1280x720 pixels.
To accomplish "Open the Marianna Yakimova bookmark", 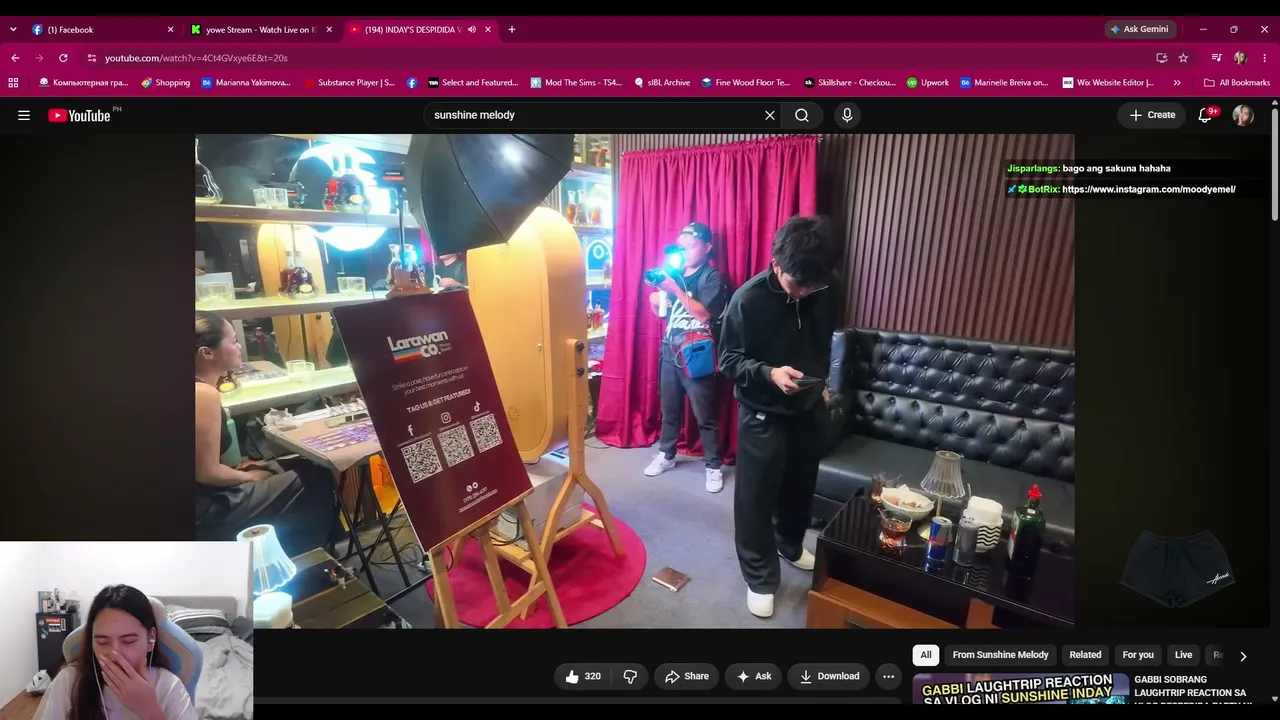I will 246,83.
